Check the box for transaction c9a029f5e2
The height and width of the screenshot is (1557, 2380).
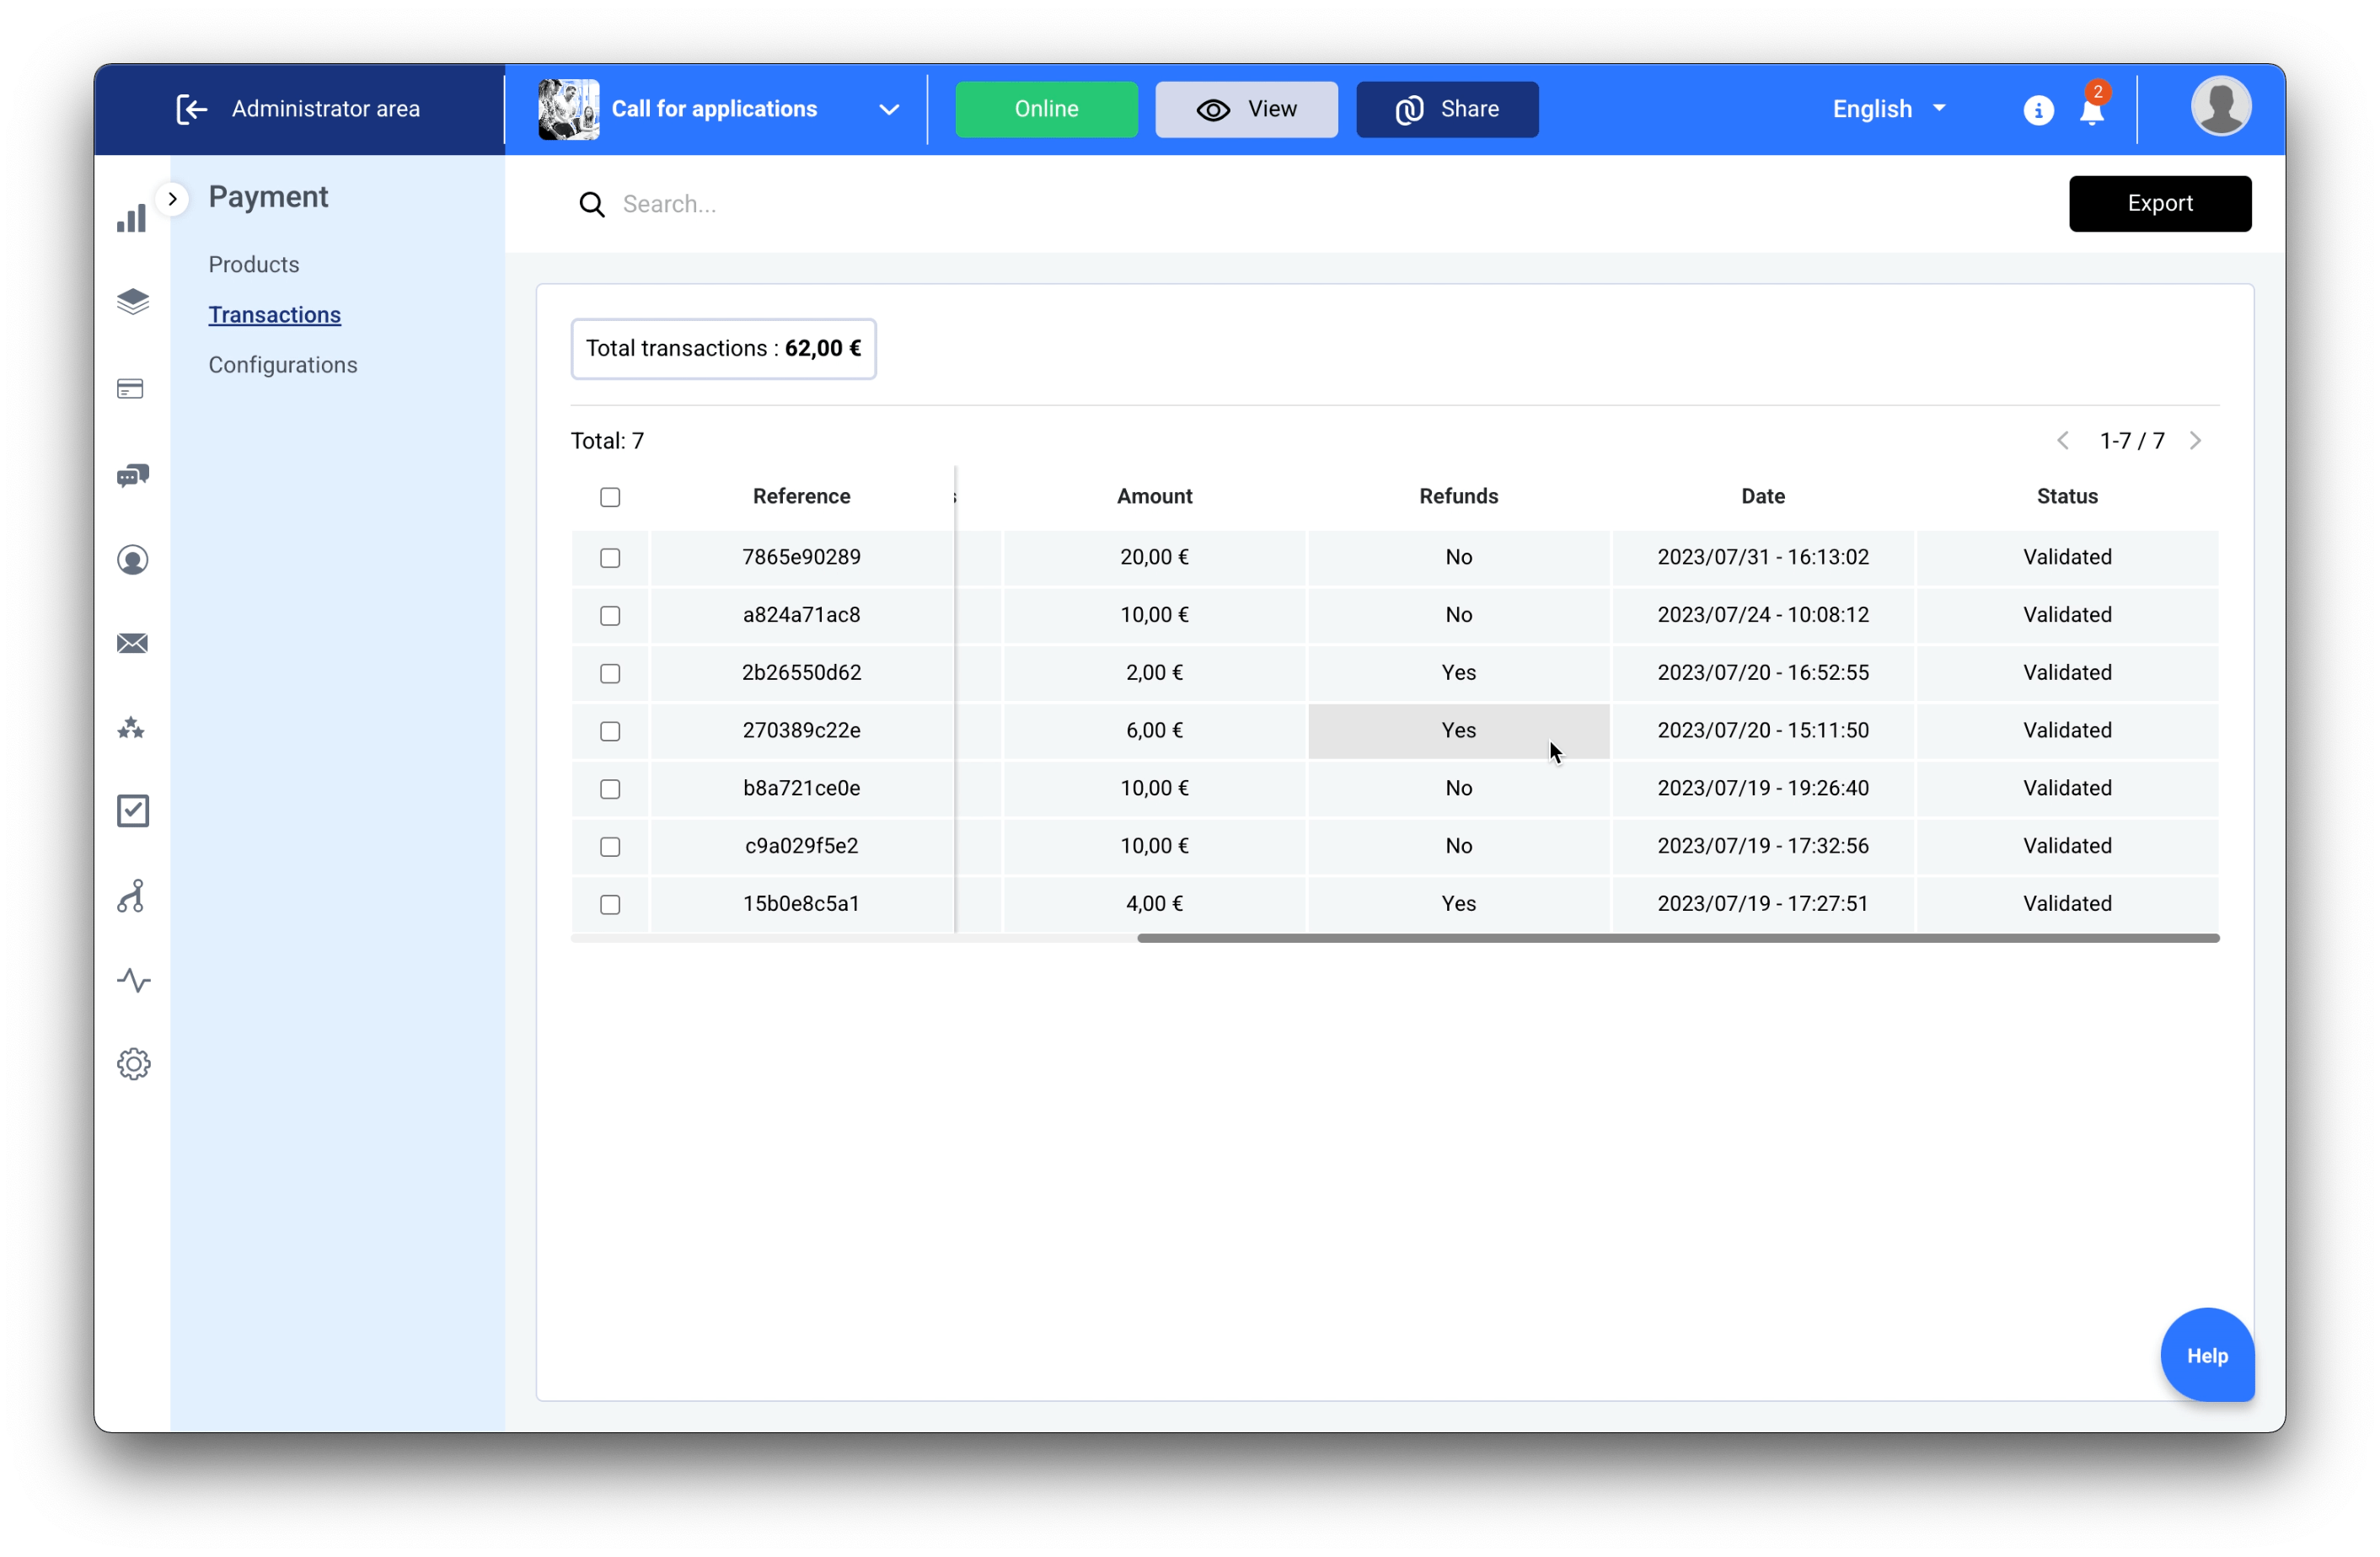click(610, 847)
